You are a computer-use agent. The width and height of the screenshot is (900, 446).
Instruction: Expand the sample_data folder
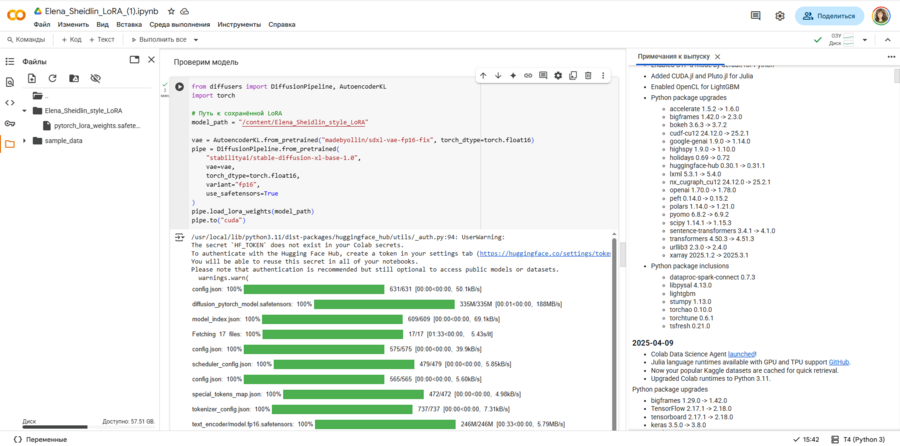click(25, 141)
